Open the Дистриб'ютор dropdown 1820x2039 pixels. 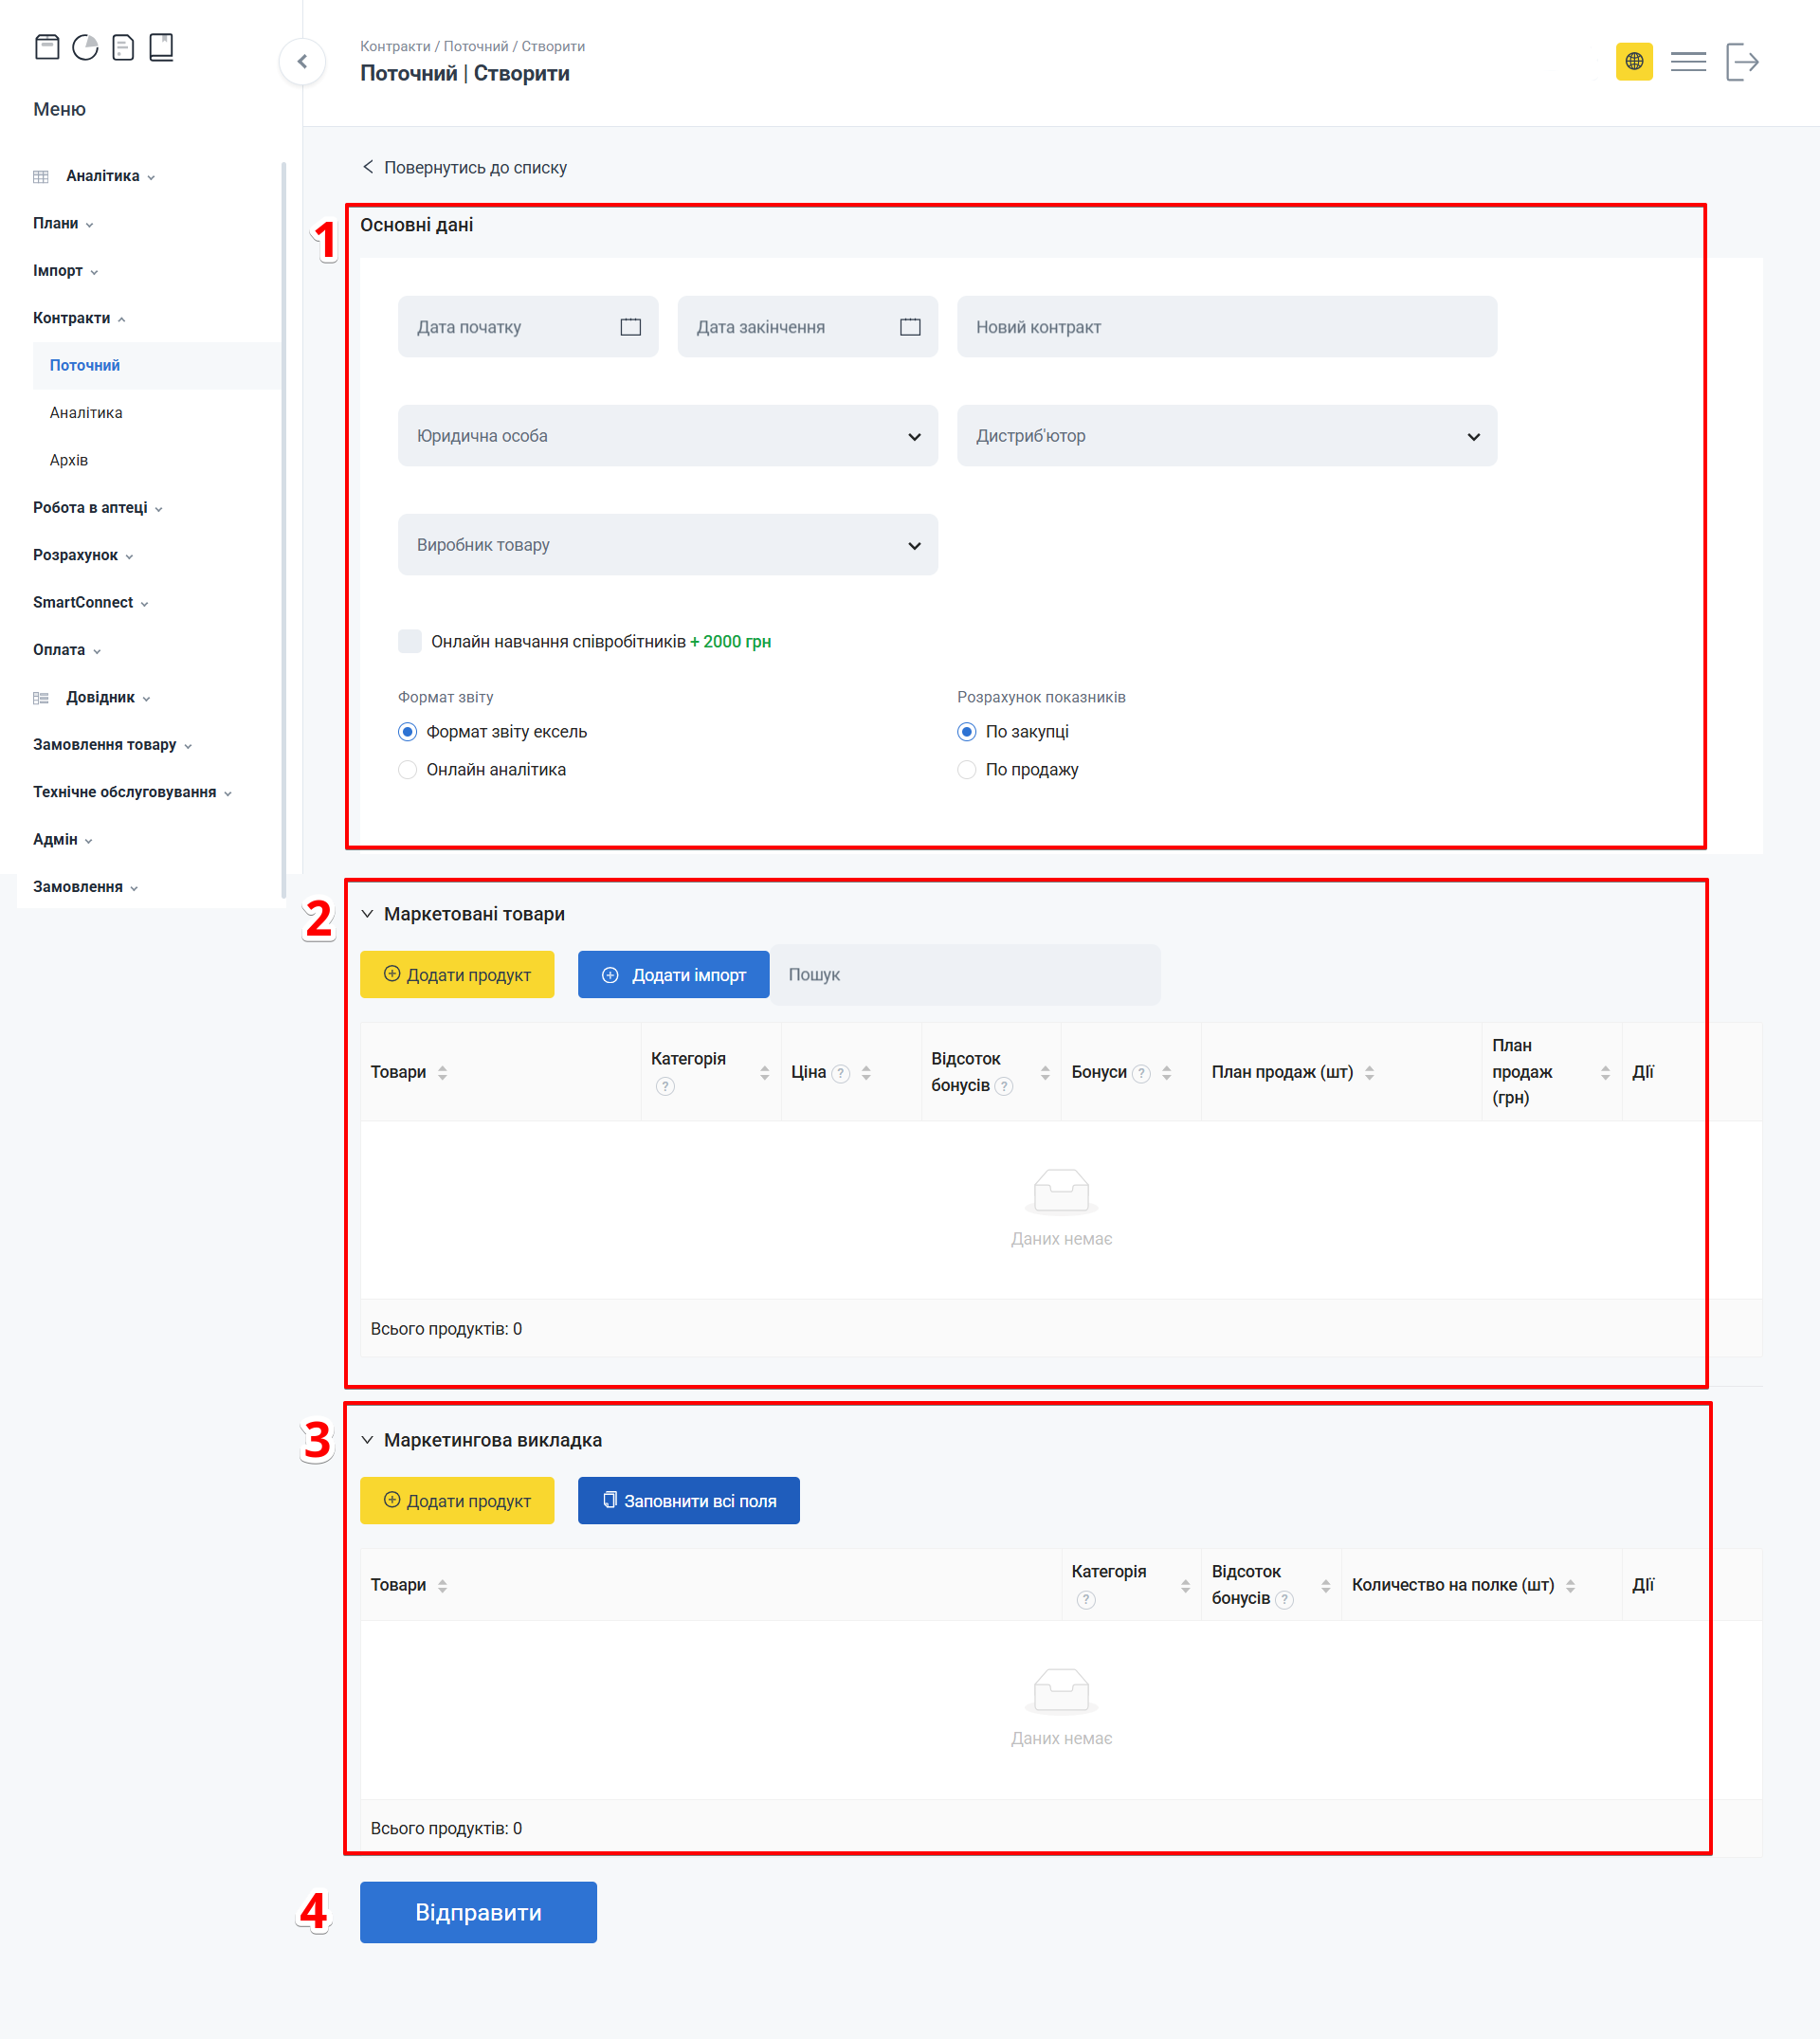coord(1226,436)
